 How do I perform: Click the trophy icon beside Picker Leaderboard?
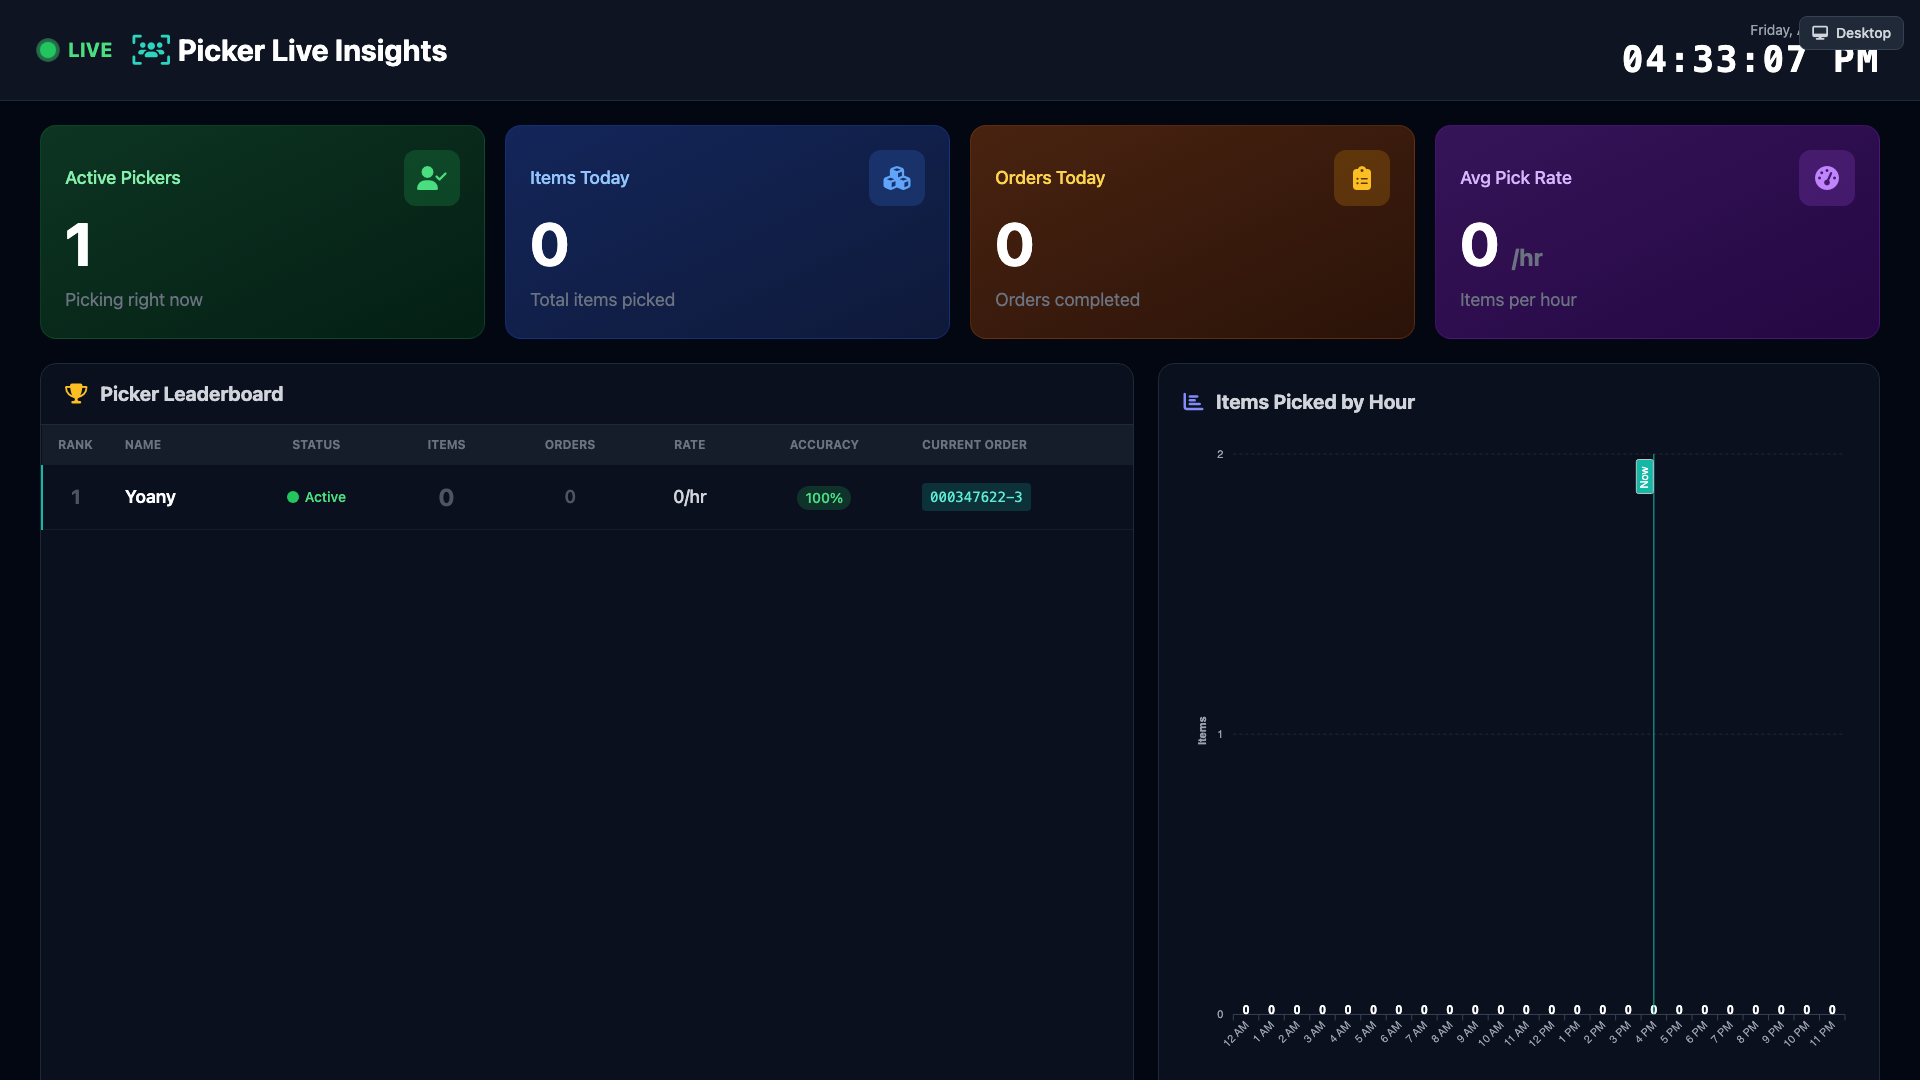point(76,394)
